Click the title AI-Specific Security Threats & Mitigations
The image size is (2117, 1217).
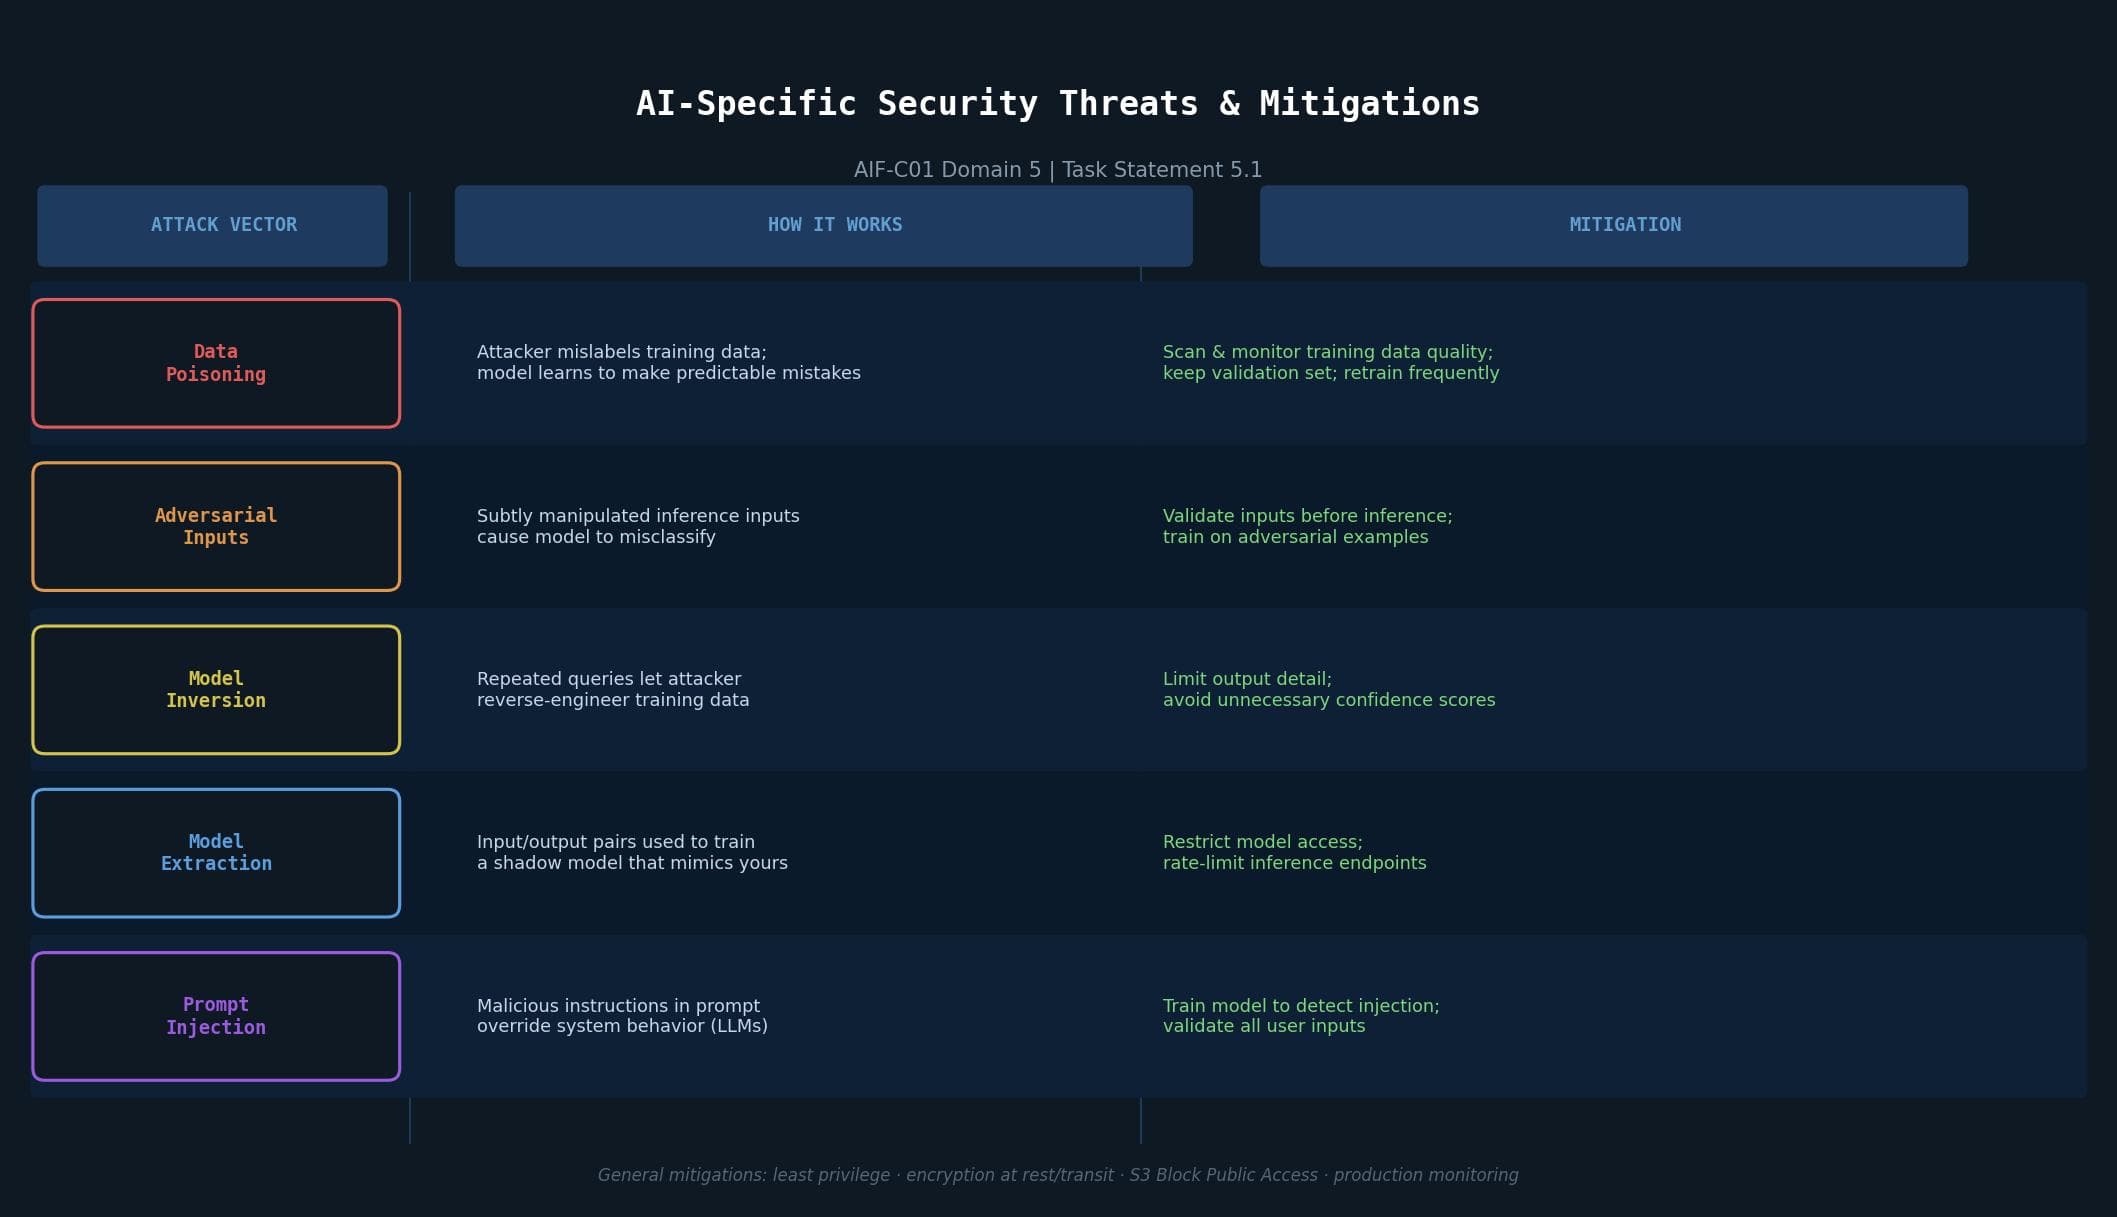pos(1058,104)
